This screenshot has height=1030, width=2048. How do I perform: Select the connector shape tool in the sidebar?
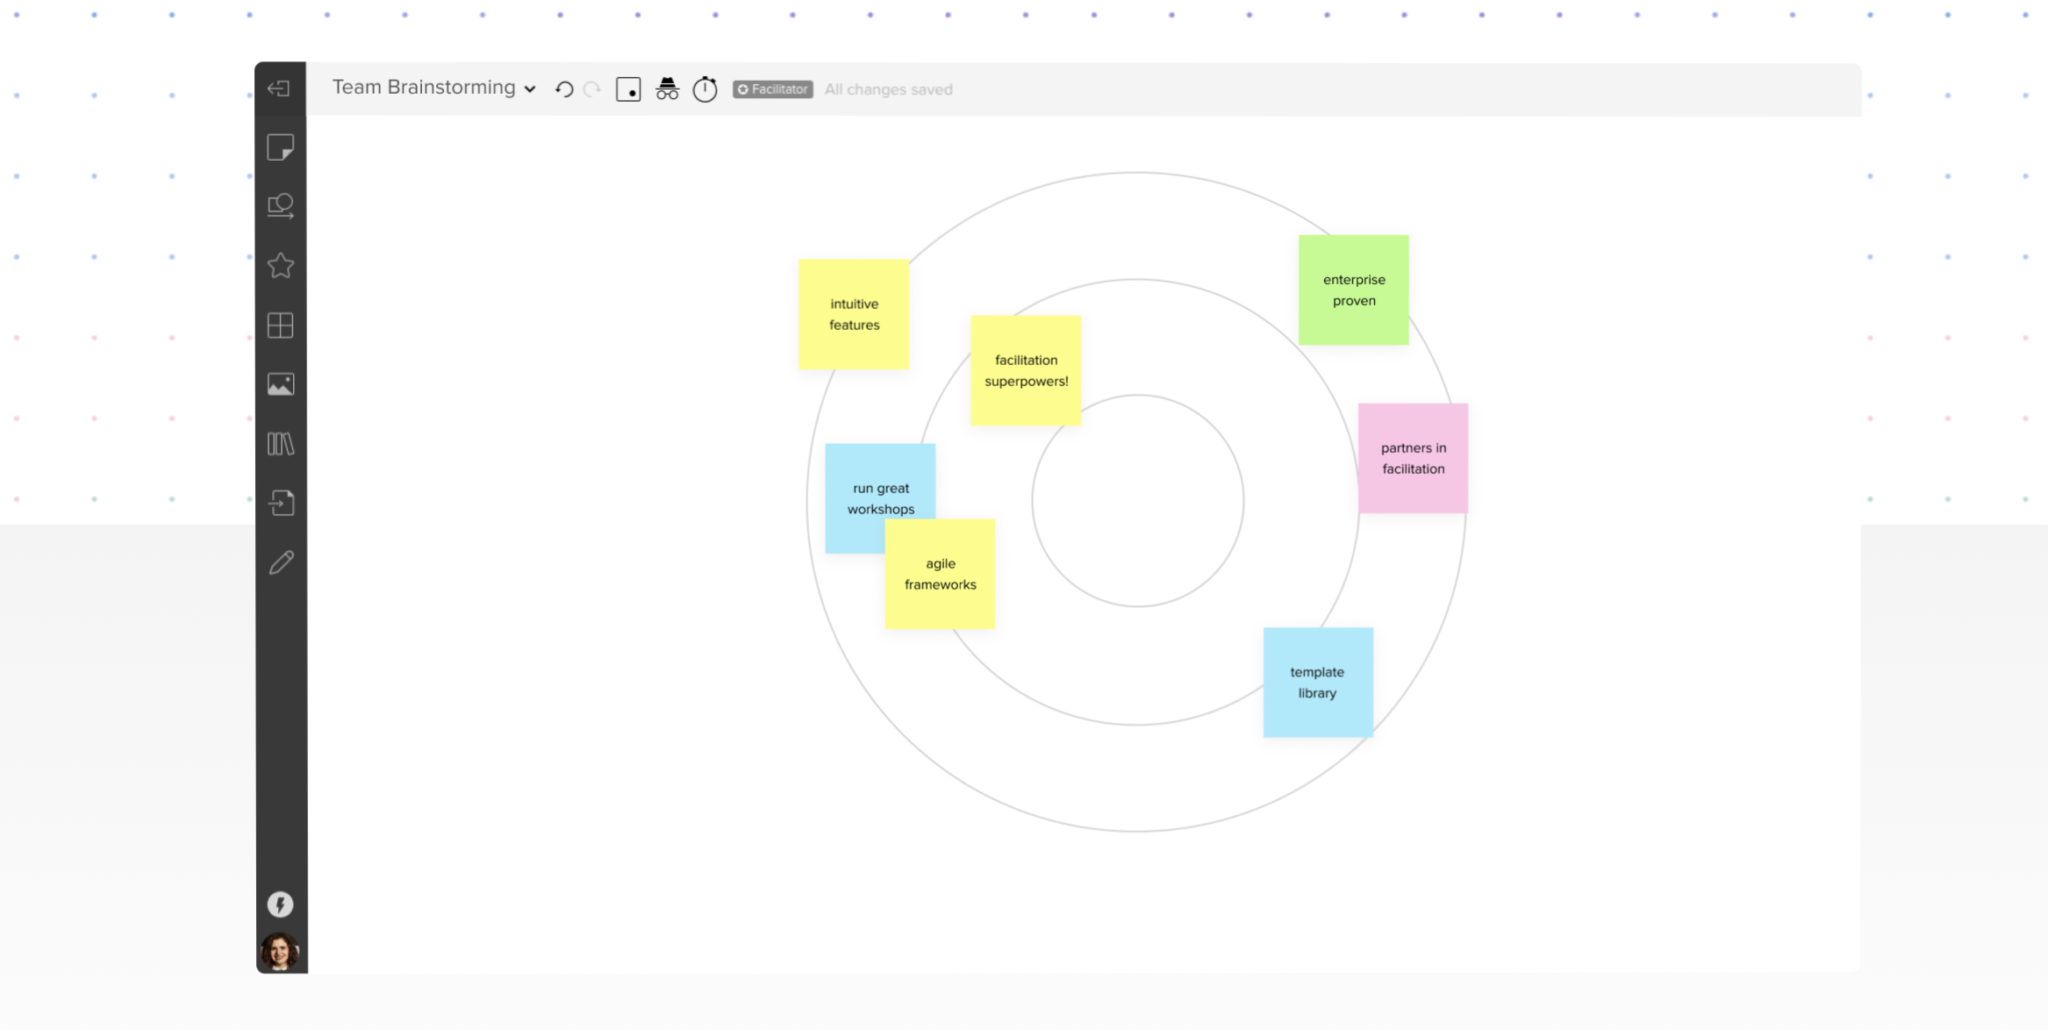point(281,205)
